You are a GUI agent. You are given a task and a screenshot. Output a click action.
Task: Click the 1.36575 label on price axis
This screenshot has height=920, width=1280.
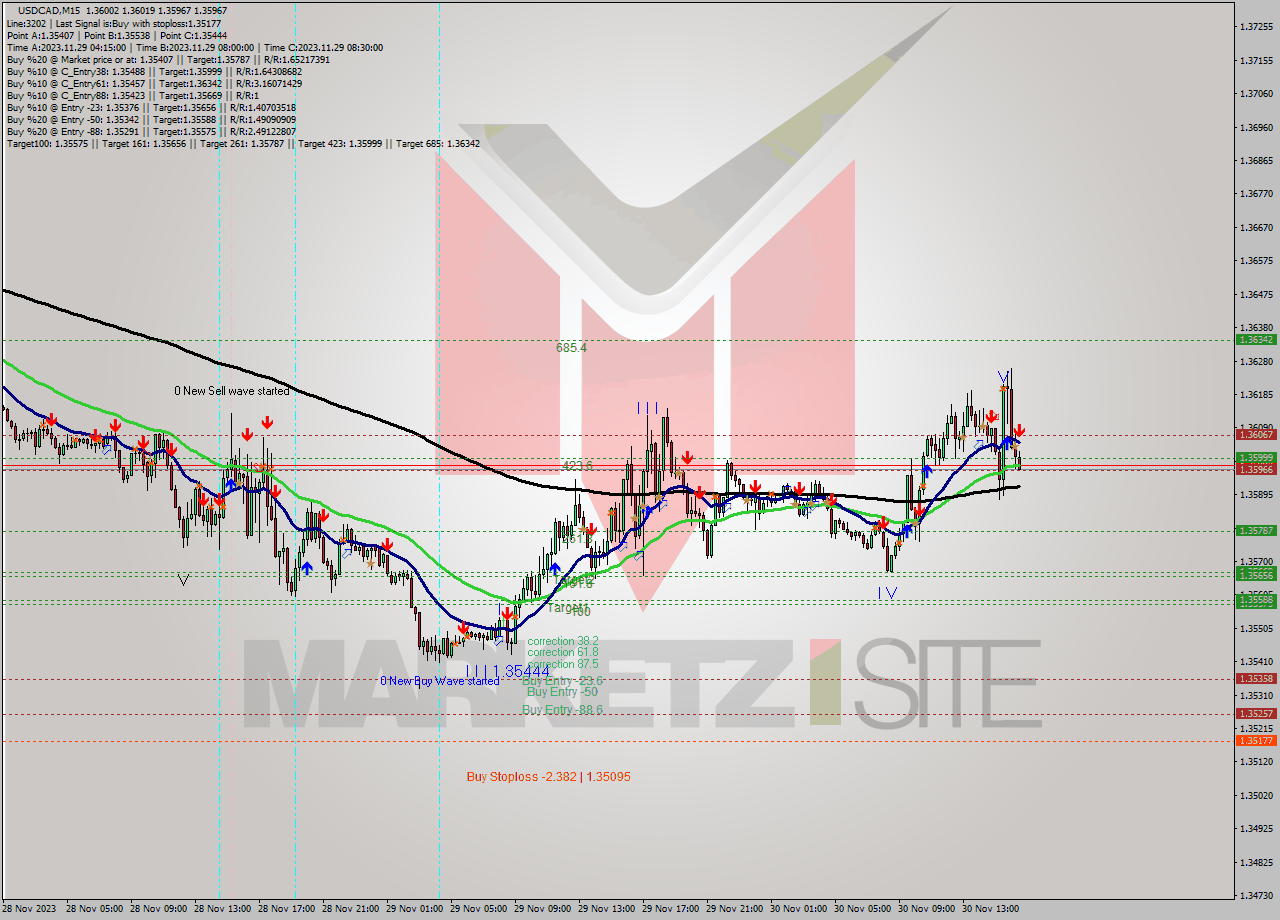(x=1256, y=261)
